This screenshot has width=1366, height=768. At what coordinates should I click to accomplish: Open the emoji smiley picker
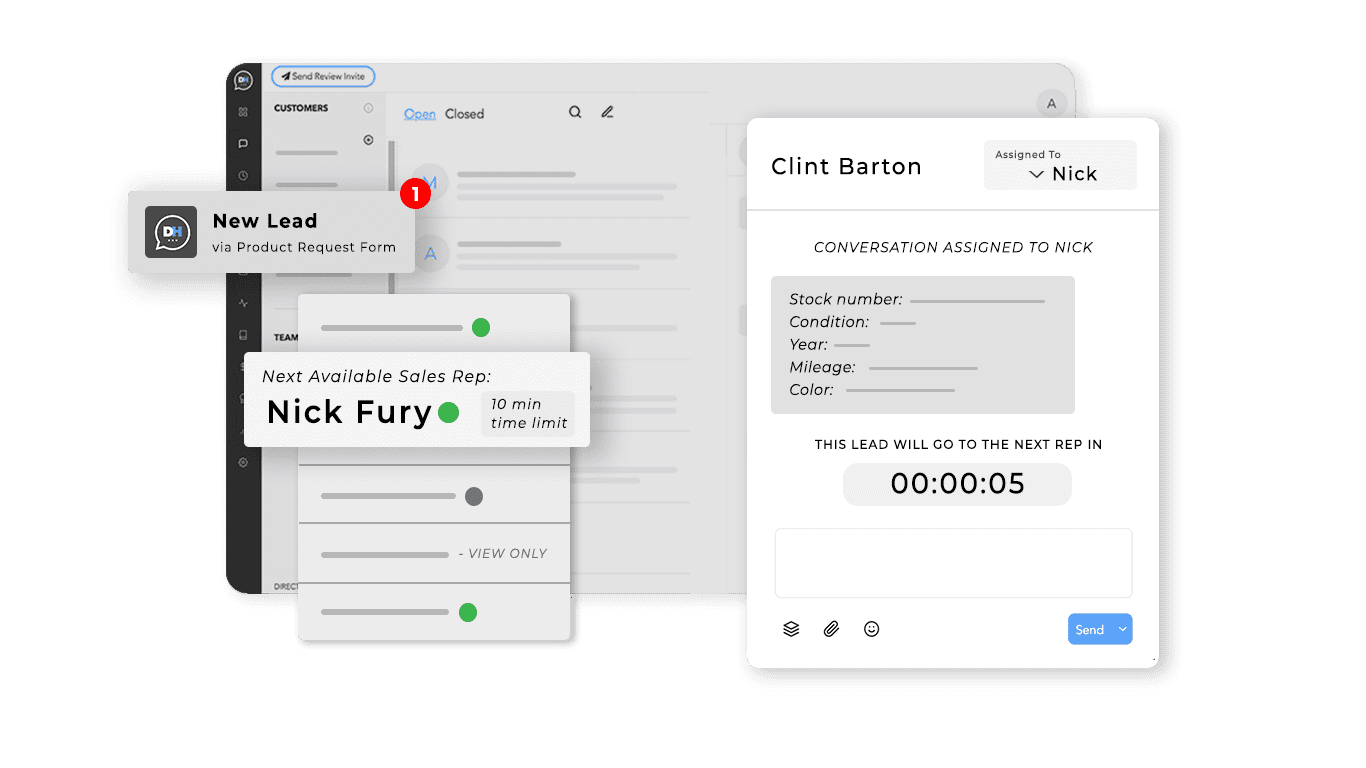(871, 628)
